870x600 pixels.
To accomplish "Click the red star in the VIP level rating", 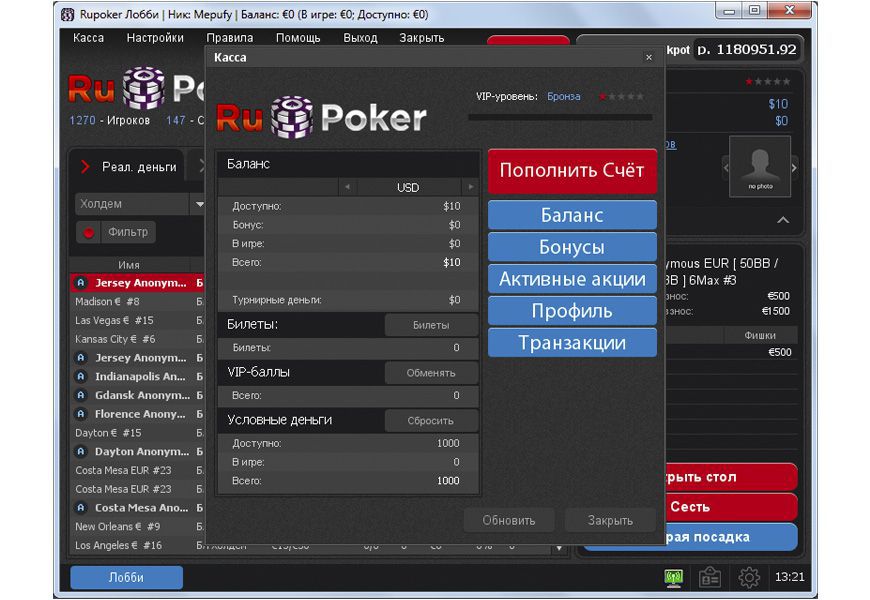I will (x=602, y=97).
